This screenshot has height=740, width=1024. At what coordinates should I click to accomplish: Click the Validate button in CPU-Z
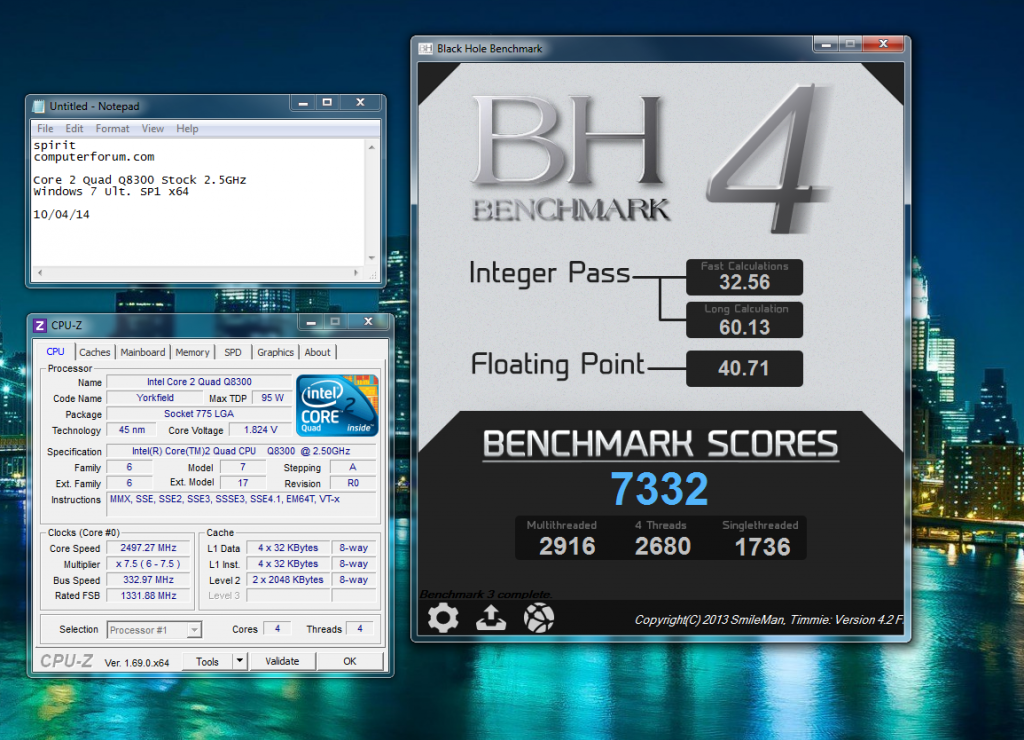282,661
